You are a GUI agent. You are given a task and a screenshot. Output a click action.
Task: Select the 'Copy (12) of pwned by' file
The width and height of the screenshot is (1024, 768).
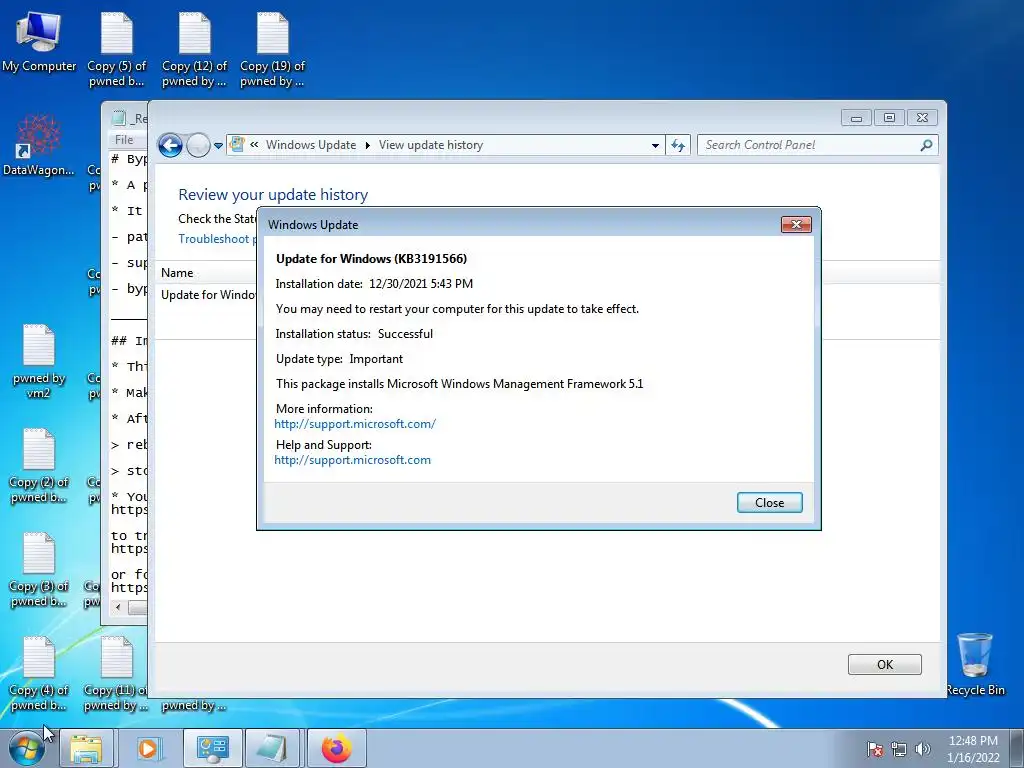click(x=194, y=50)
